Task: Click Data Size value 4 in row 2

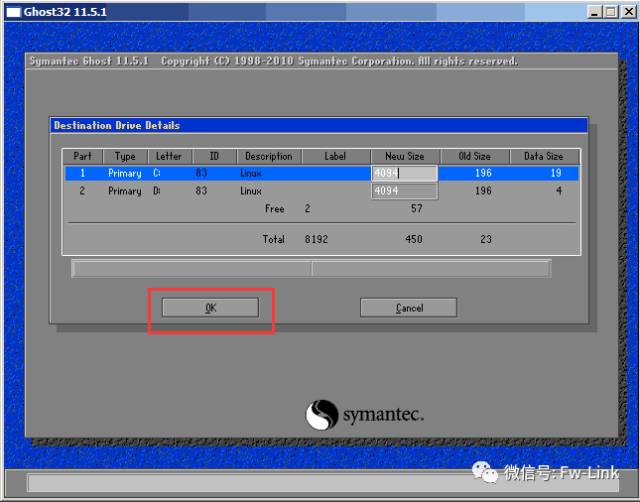Action: coord(559,191)
